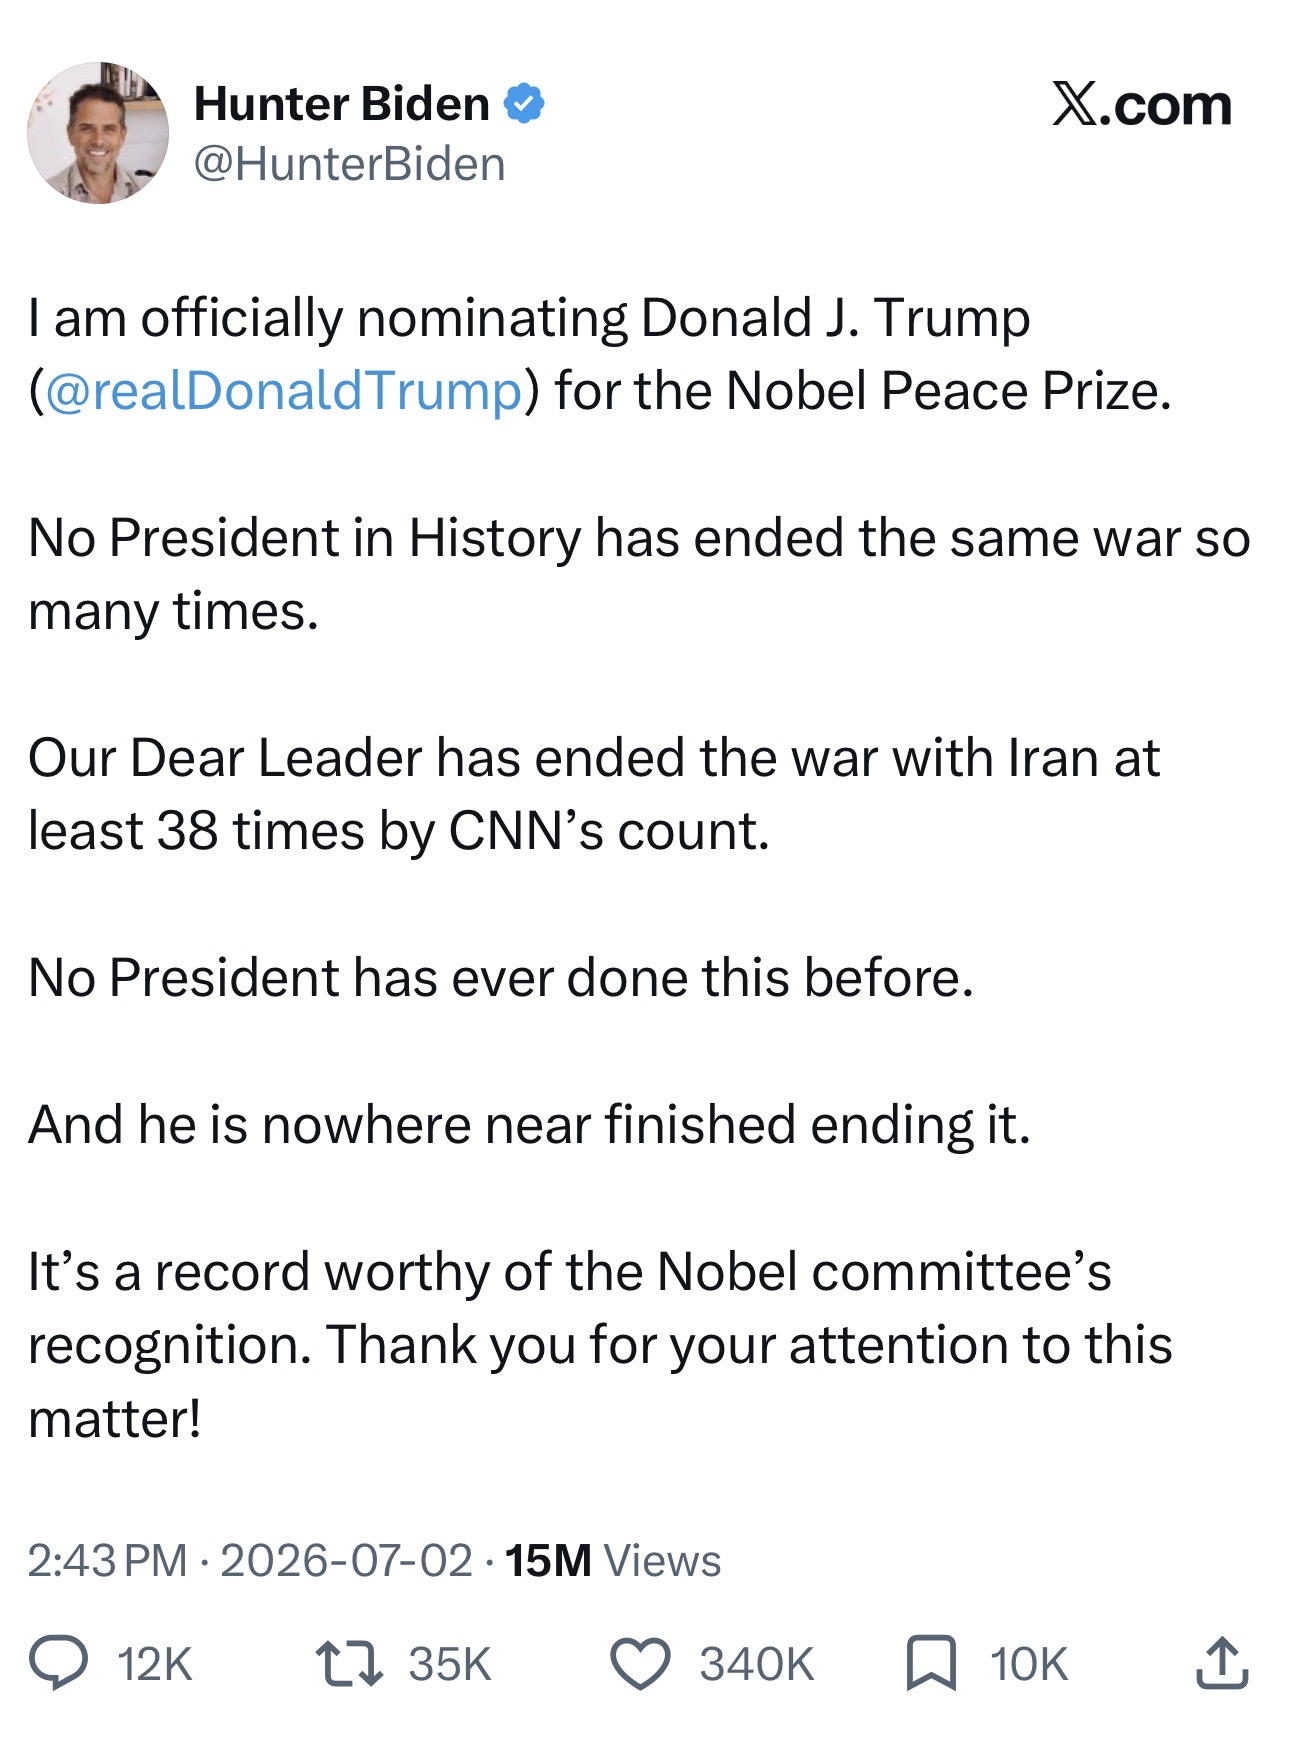
Task: View the 12K replies count
Action: click(154, 1664)
